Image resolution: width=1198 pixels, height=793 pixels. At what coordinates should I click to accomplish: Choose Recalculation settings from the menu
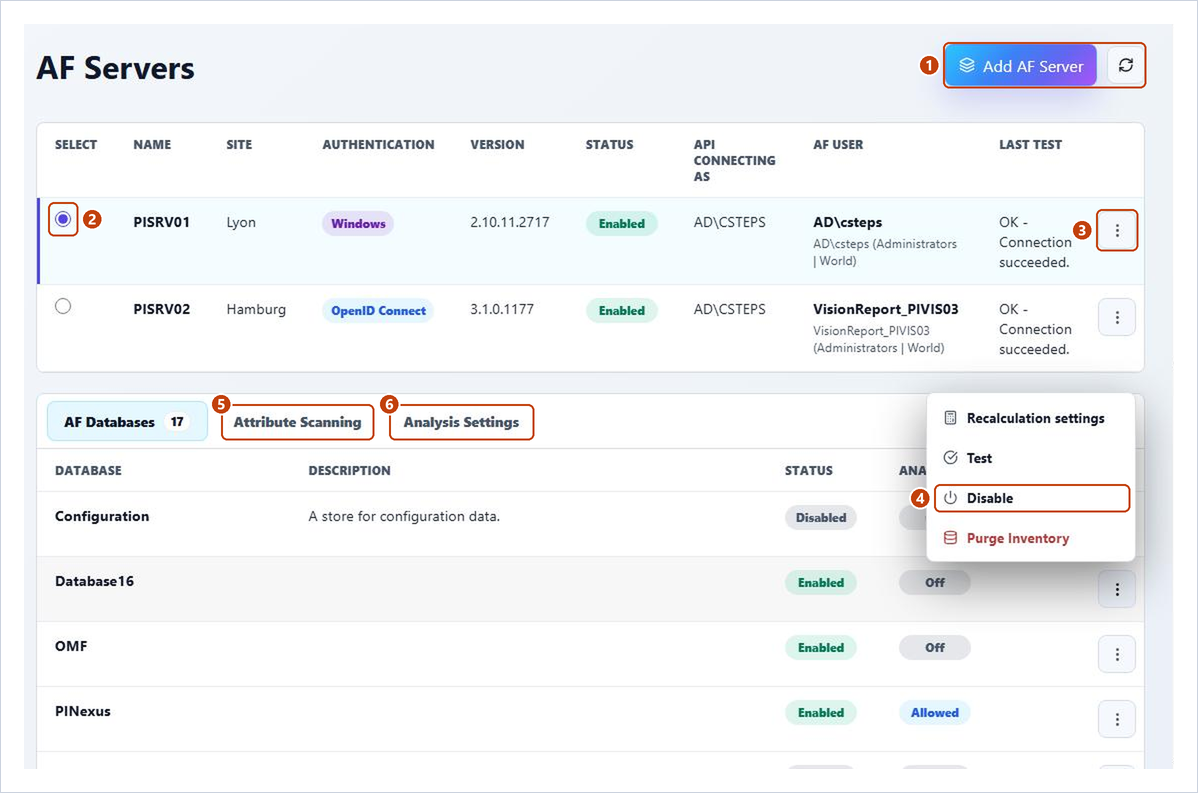(x=1031, y=418)
